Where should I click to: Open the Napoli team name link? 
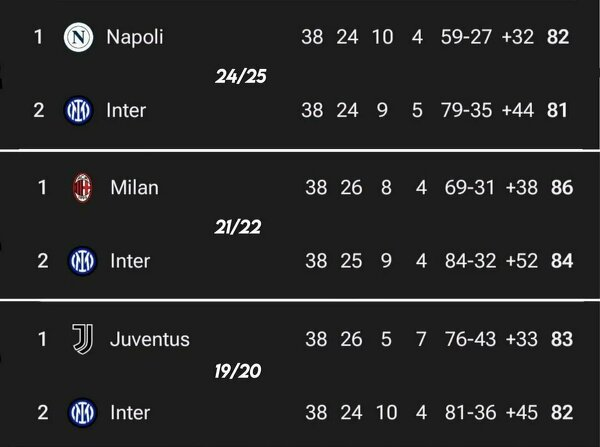click(x=134, y=37)
